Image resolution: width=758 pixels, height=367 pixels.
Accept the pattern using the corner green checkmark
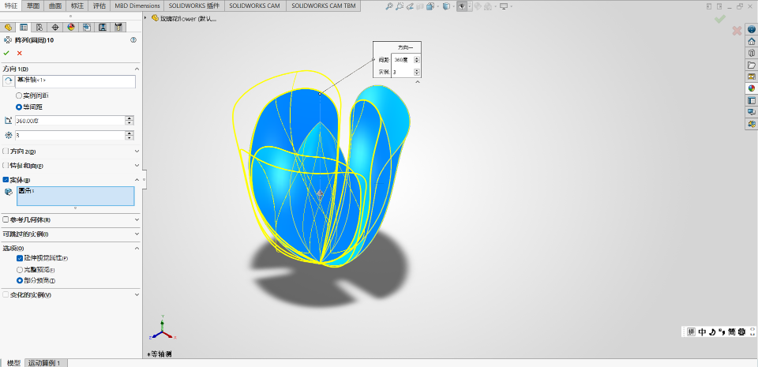click(x=720, y=19)
